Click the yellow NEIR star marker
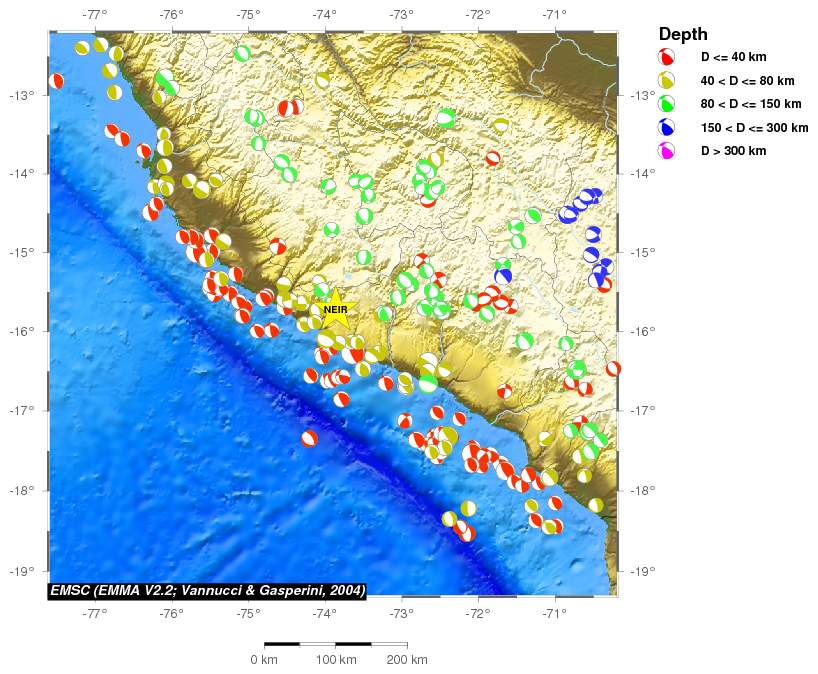Viewport: 818px width, 674px height. click(x=335, y=310)
